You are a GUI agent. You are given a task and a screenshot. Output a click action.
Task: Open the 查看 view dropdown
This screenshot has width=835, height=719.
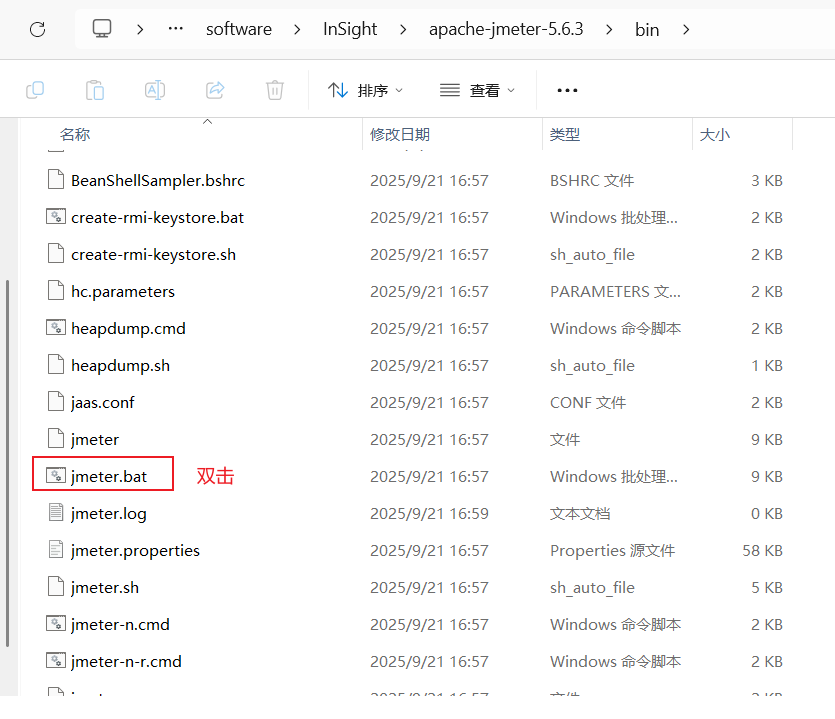point(478,90)
